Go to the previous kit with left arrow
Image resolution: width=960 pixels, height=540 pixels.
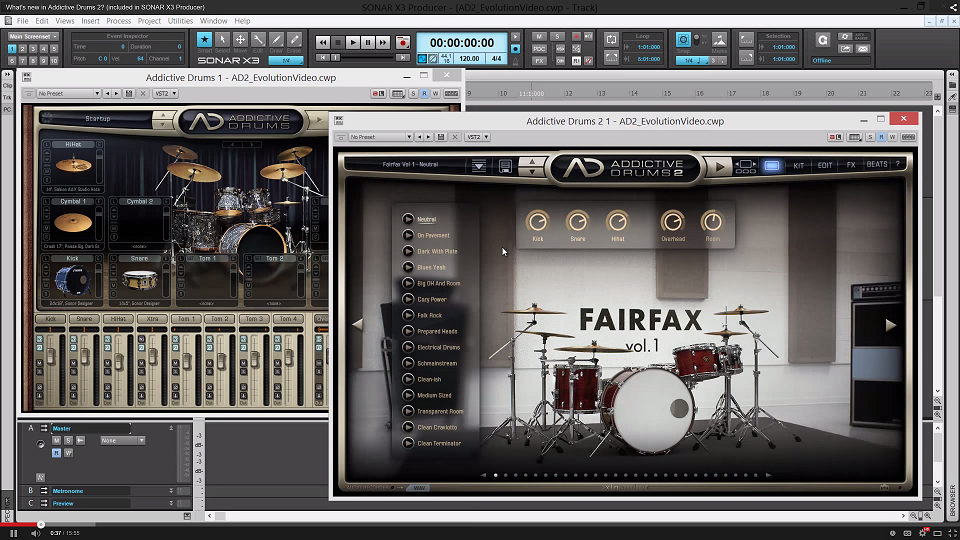pos(358,325)
